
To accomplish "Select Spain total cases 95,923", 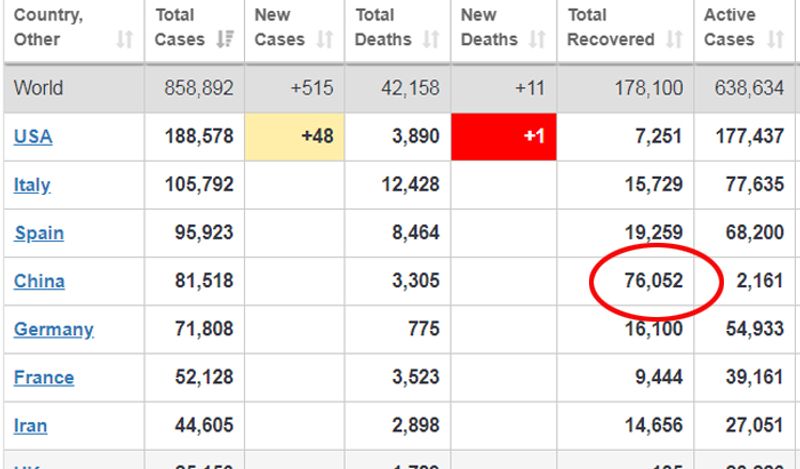I will coord(204,233).
